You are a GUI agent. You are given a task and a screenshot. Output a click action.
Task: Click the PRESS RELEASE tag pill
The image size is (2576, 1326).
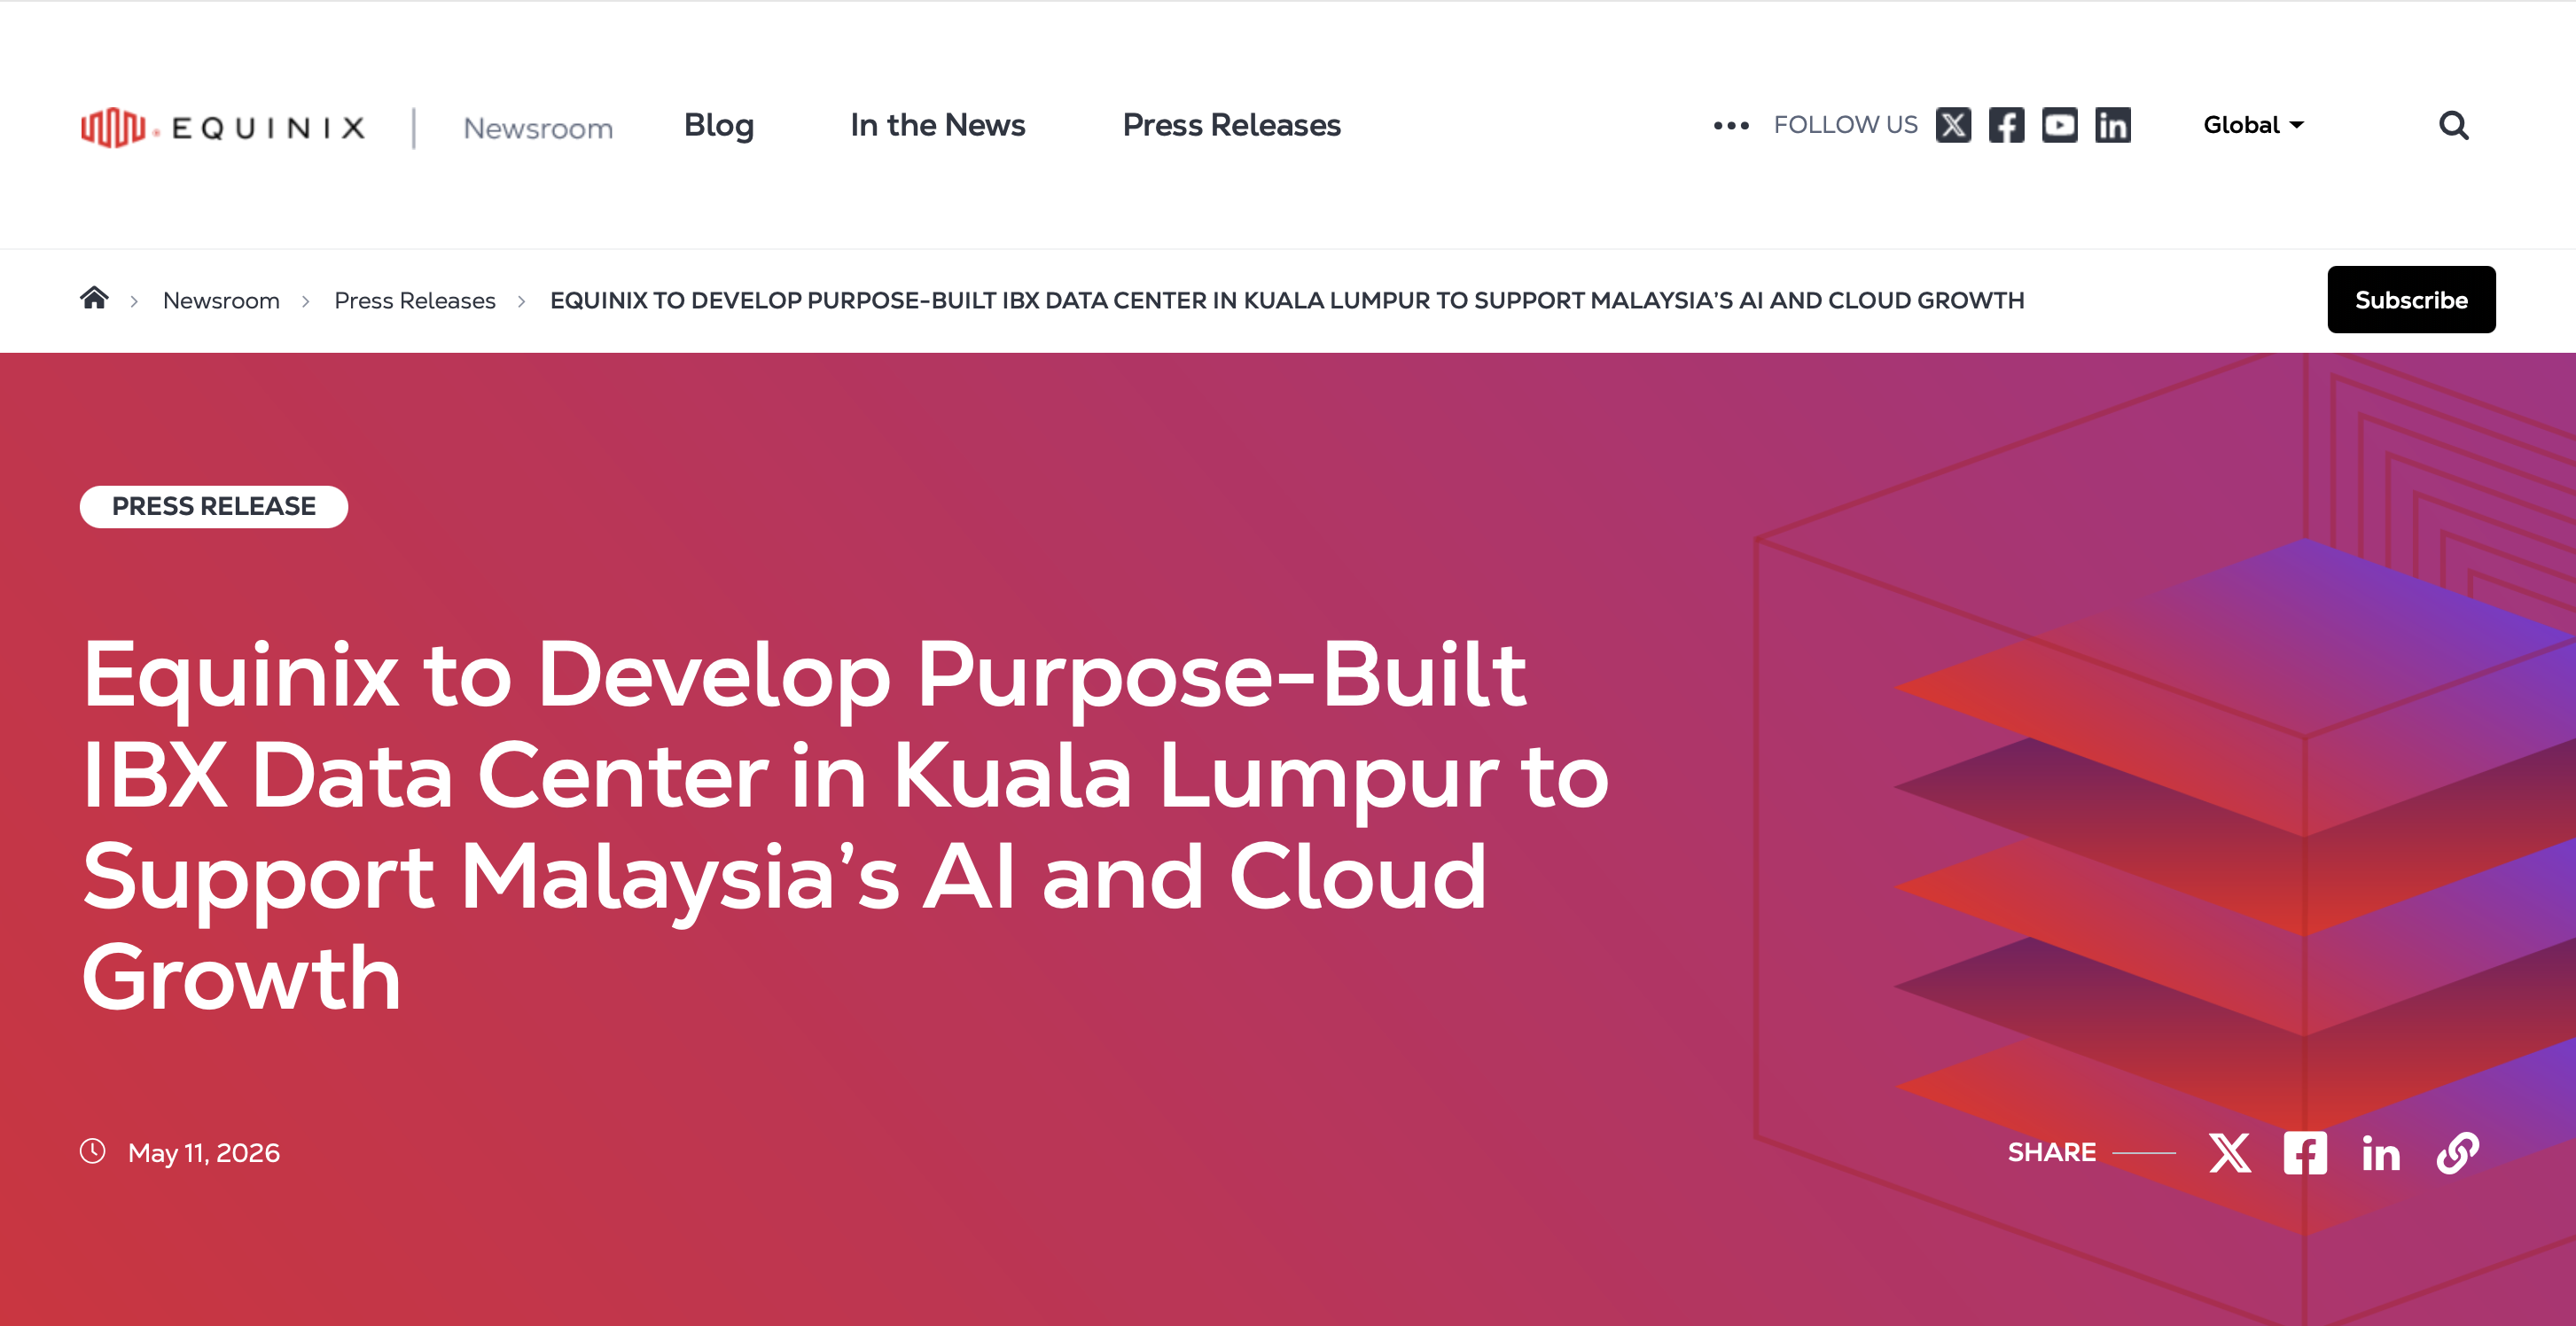(213, 506)
